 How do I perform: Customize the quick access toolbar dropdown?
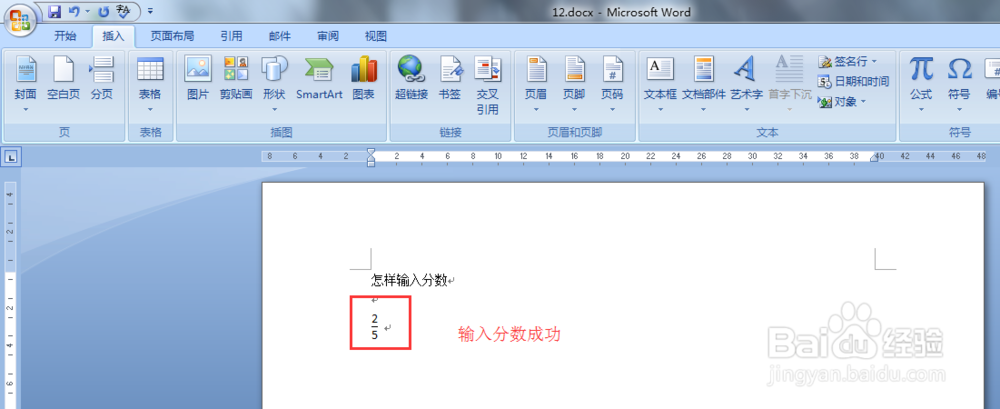150,11
